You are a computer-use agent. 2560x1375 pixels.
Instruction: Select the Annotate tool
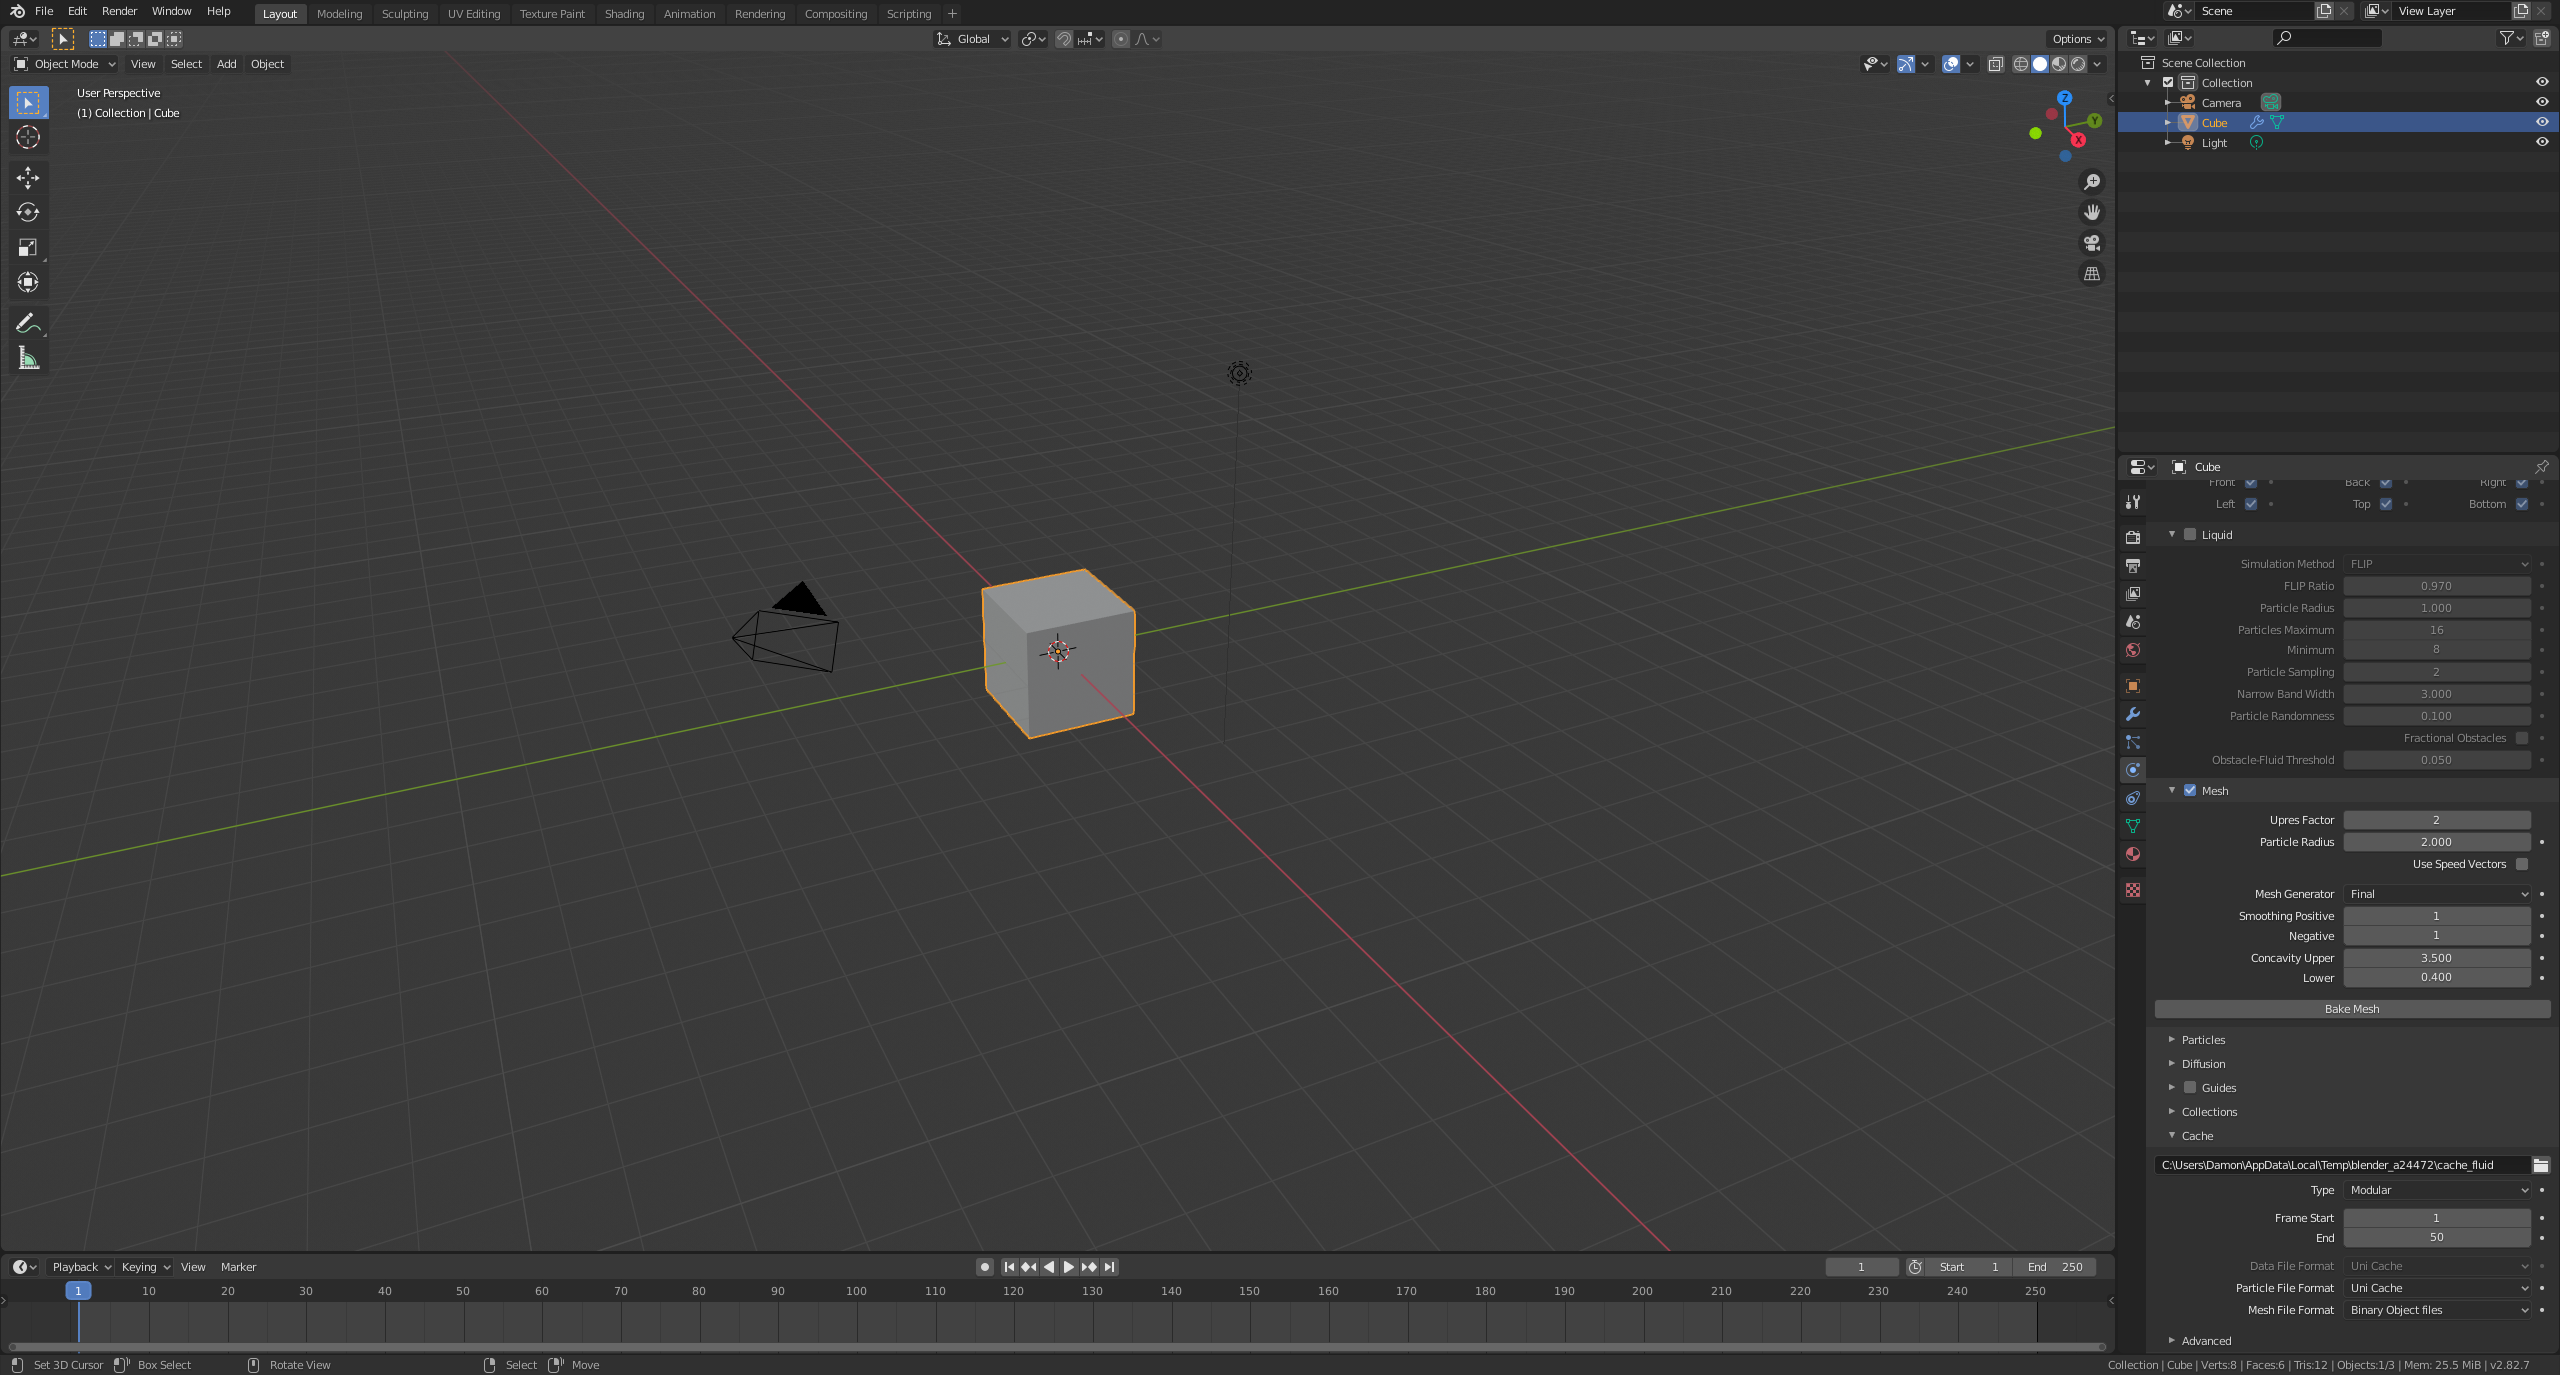point(28,323)
